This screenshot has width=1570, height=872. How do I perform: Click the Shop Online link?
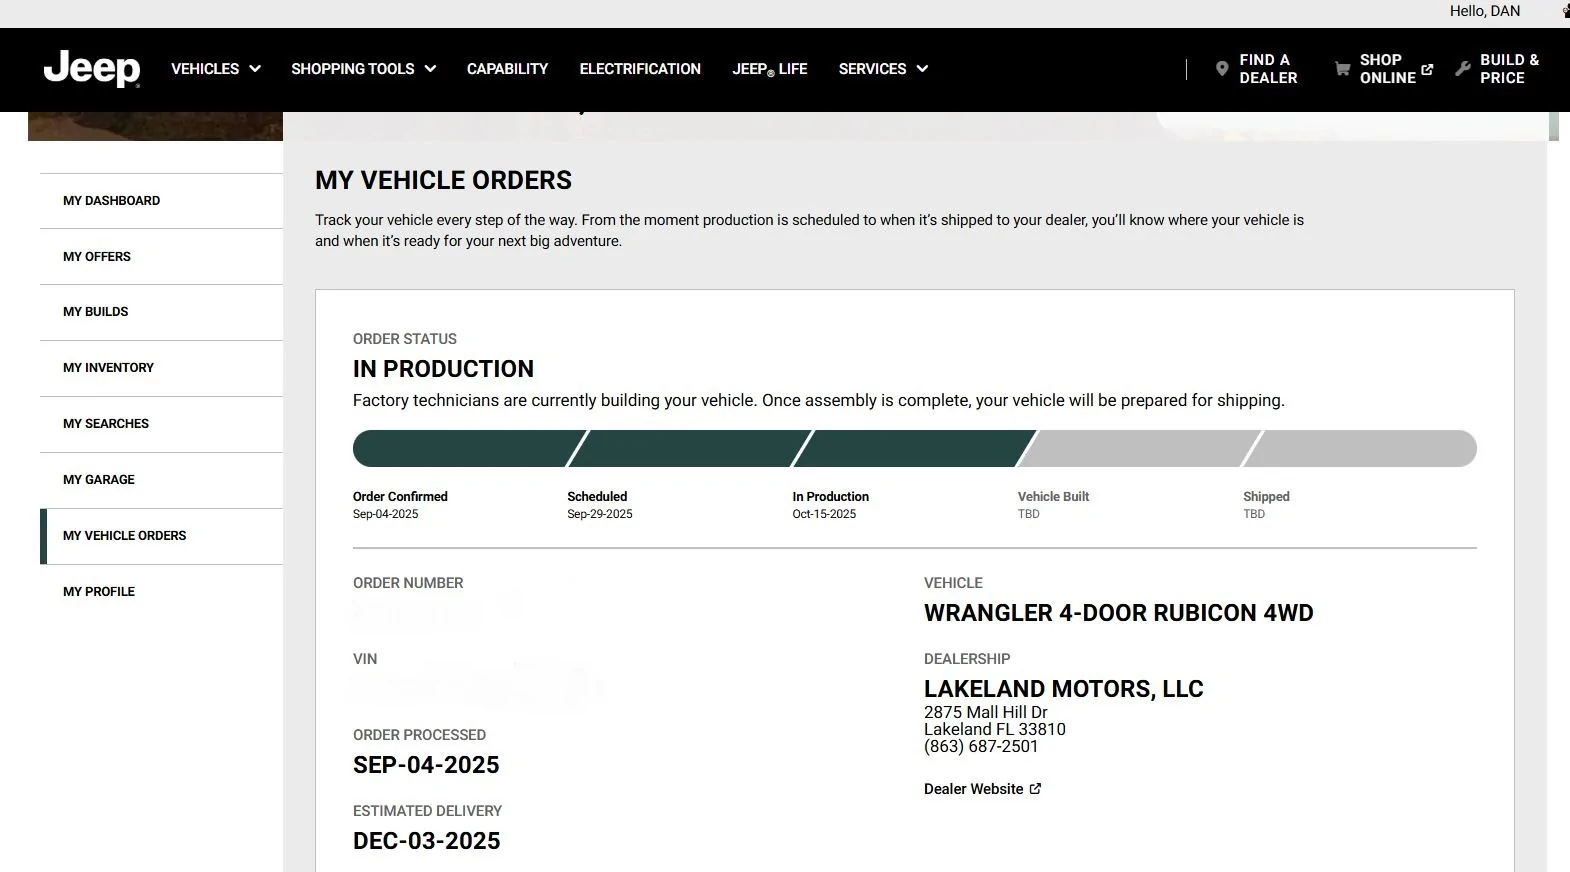coord(1384,69)
